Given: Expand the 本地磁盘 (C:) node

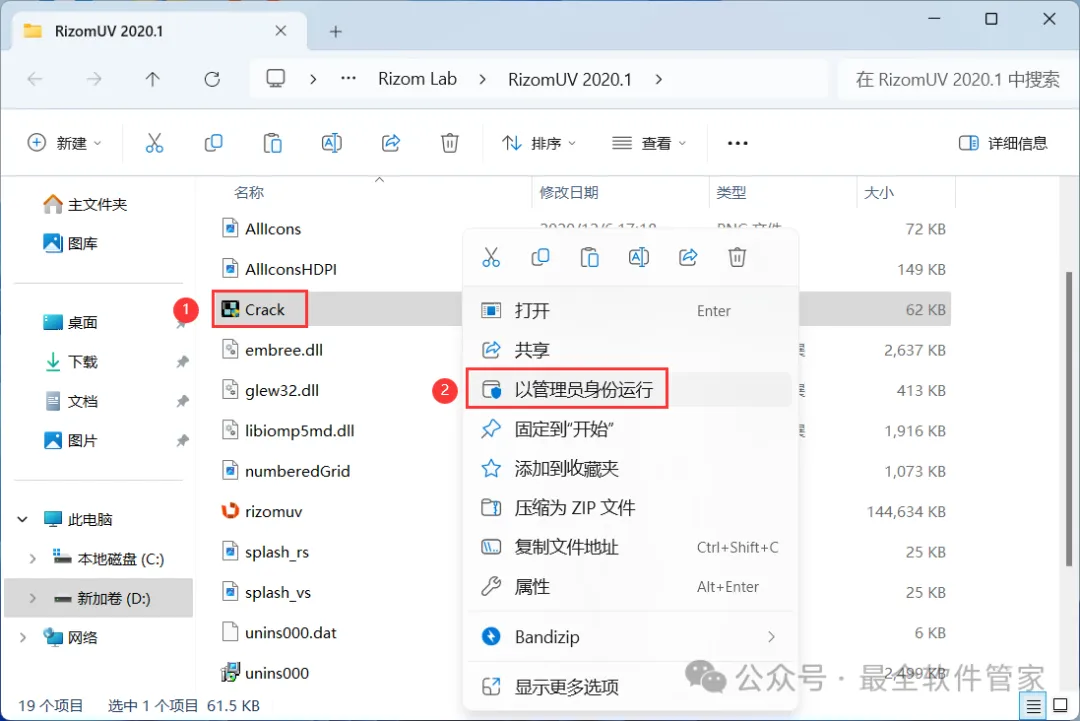Looking at the screenshot, I should [x=32, y=558].
